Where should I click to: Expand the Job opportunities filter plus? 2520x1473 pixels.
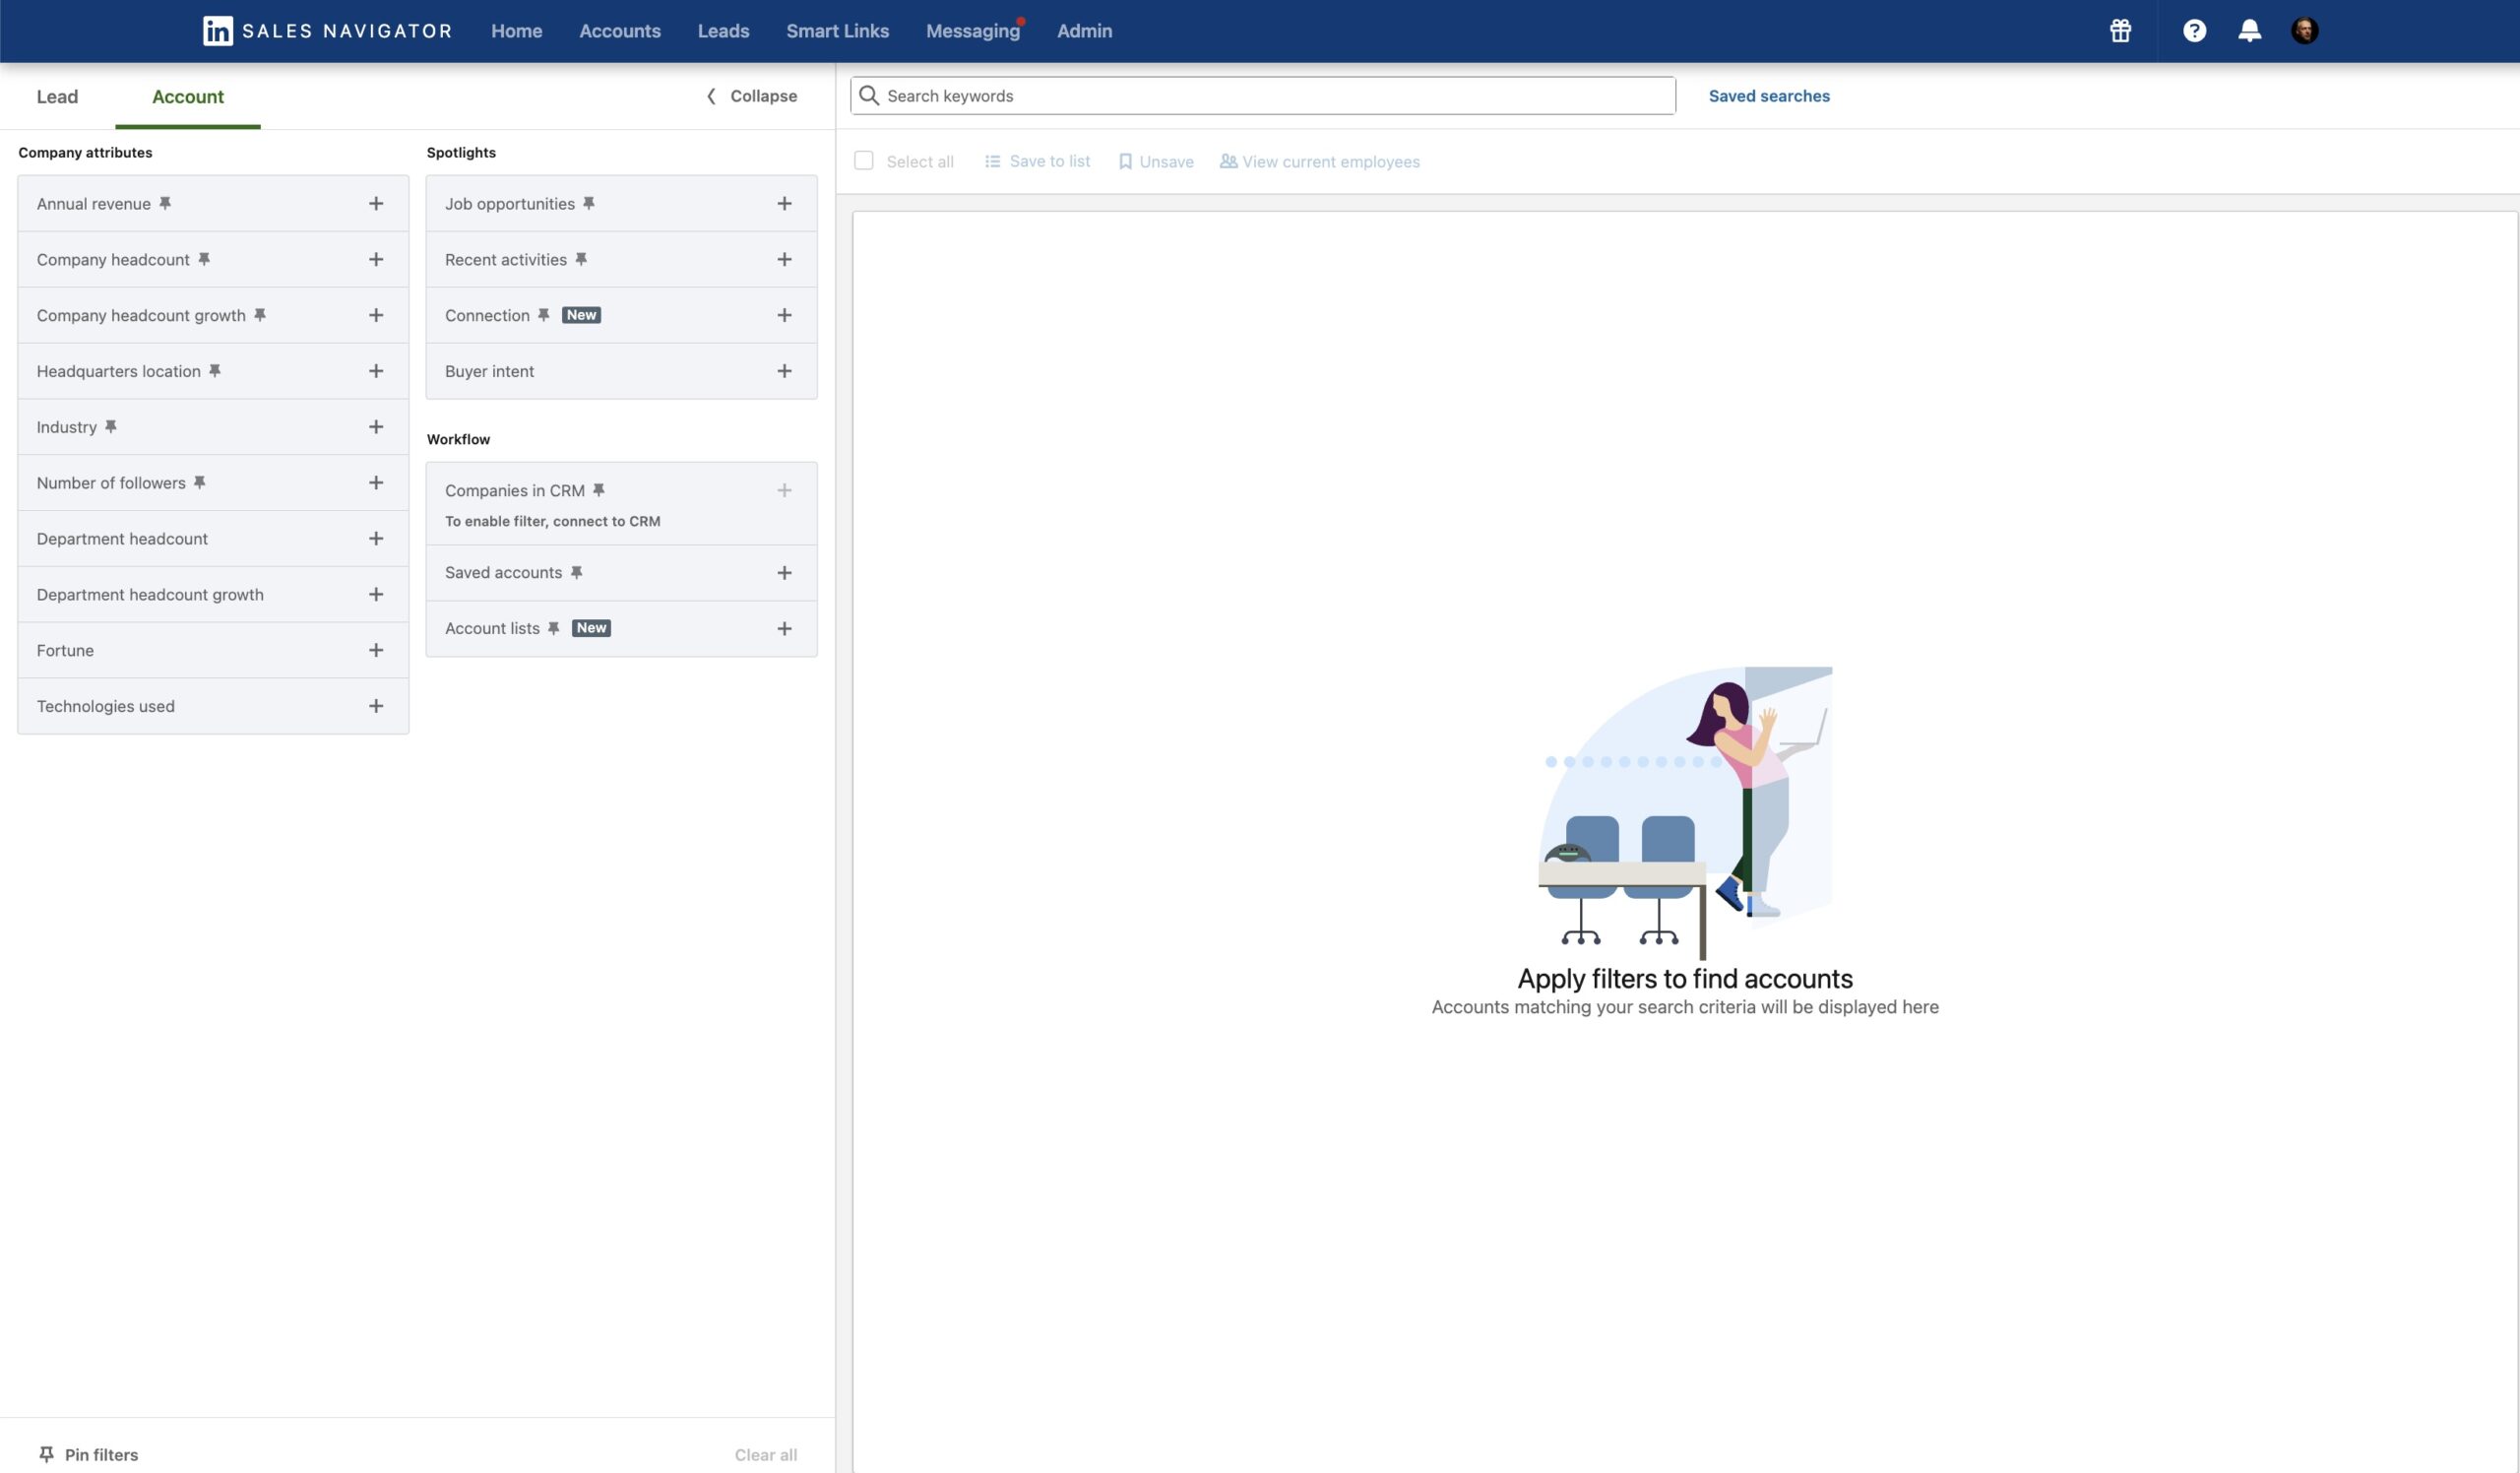784,203
